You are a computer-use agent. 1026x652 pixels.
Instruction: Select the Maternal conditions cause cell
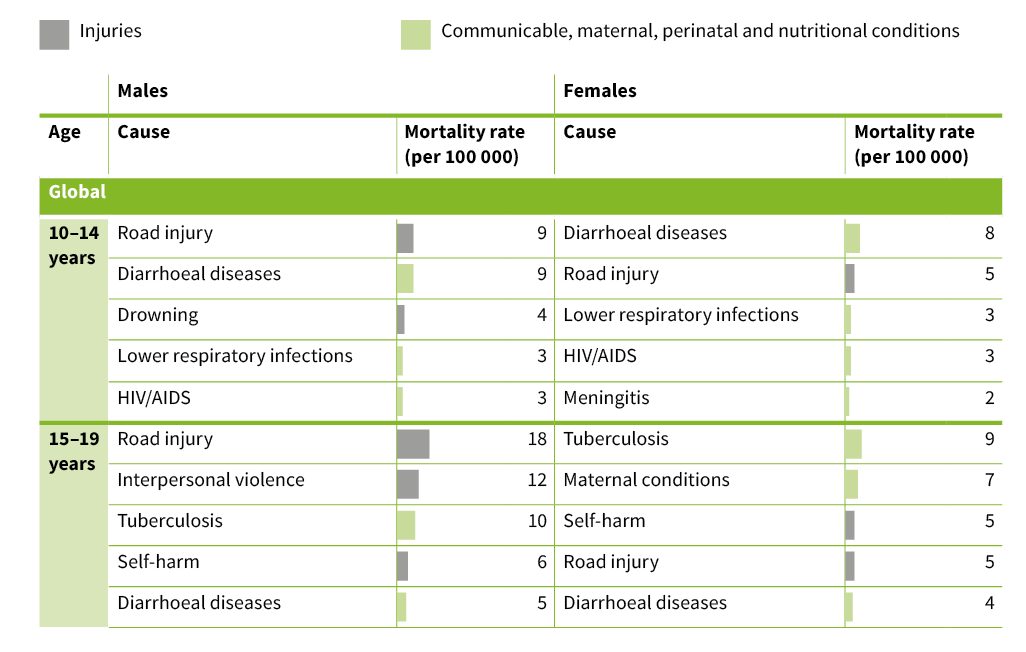[x=646, y=480]
